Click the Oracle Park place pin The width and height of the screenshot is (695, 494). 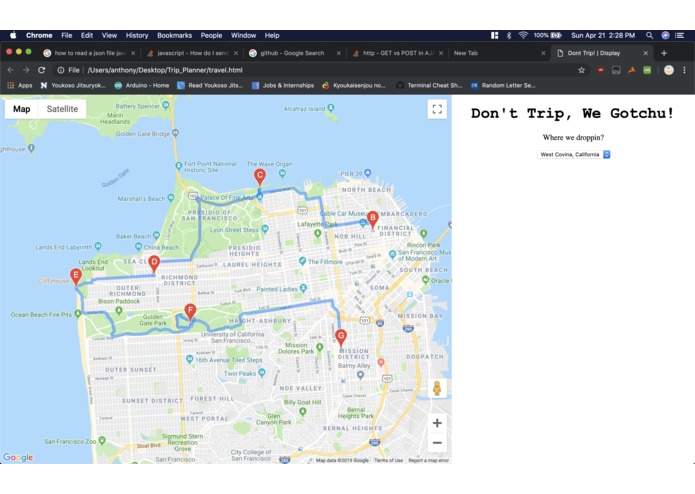(426, 280)
